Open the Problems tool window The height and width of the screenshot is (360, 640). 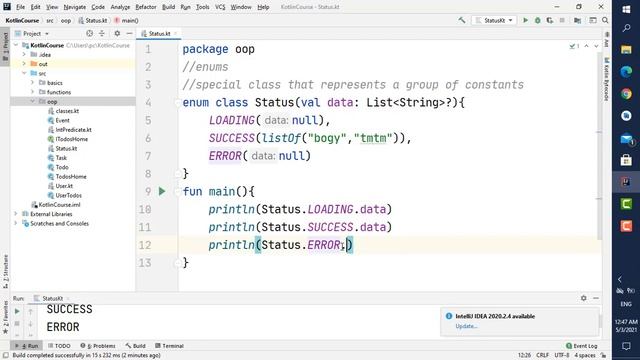pos(98,346)
